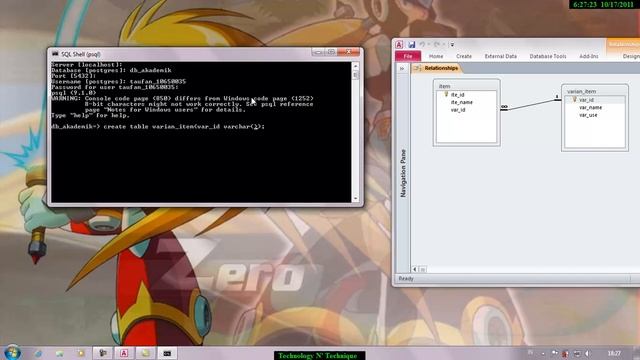This screenshot has height=360, width=640.
Task: Open the External Data ribbon tab
Action: click(x=500, y=56)
